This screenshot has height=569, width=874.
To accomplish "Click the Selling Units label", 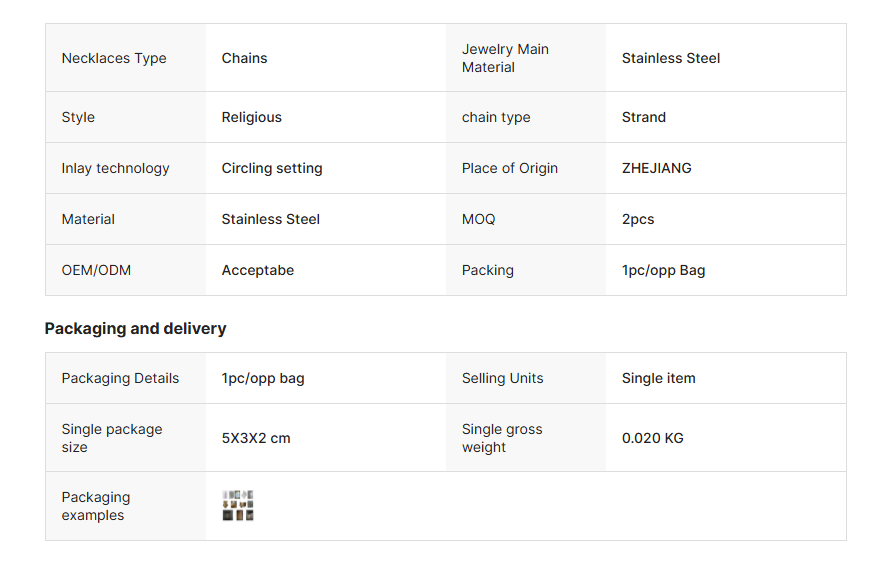I will point(502,378).
